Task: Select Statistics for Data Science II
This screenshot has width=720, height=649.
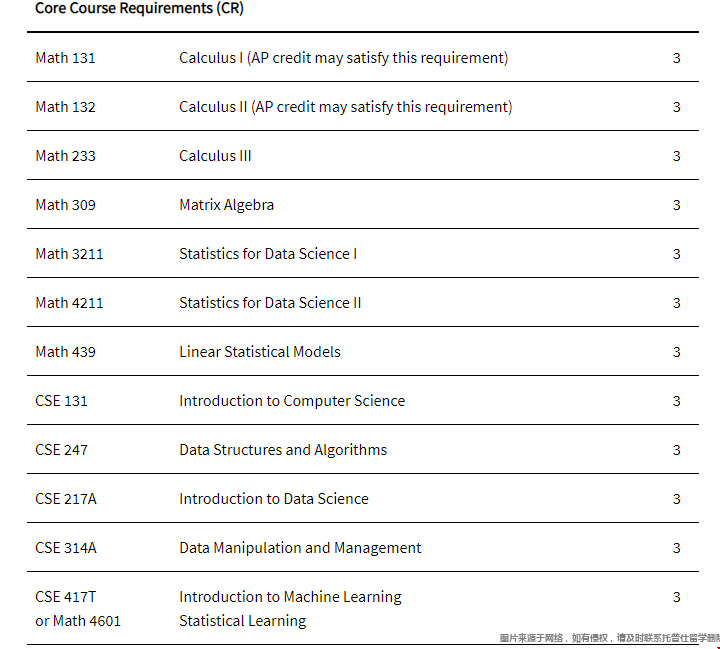Action: (270, 303)
